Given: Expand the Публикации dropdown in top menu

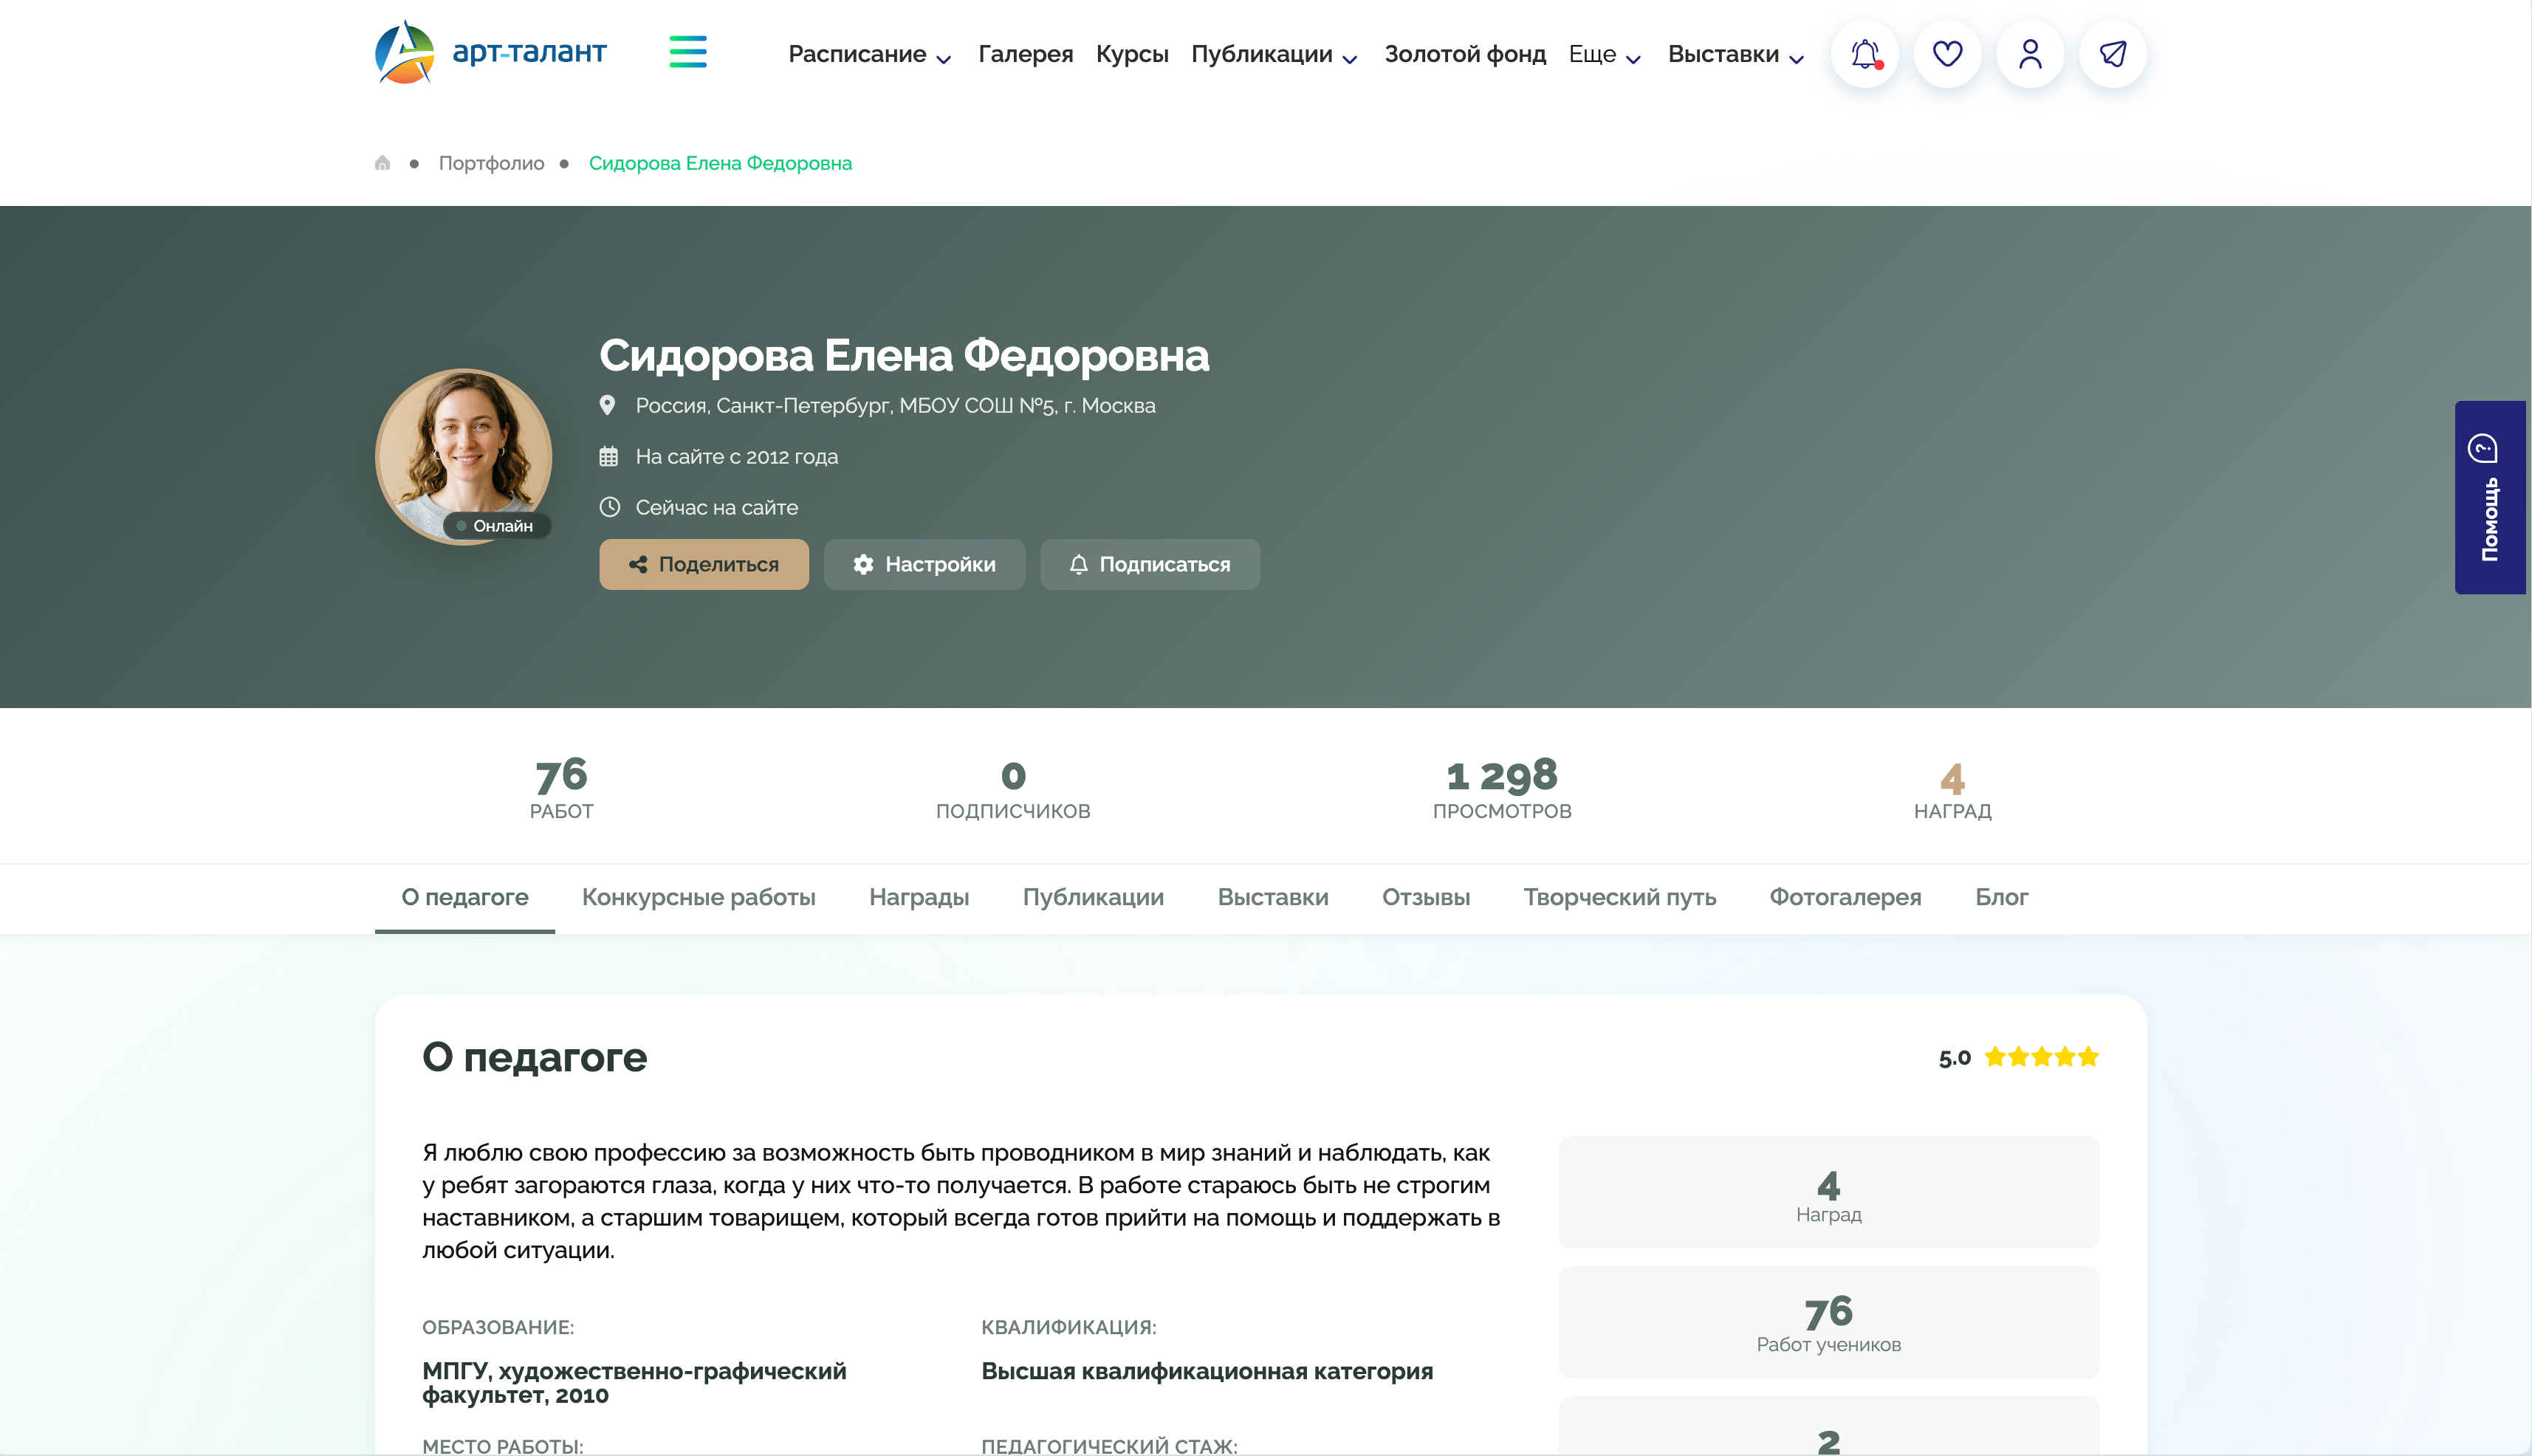Looking at the screenshot, I should pyautogui.click(x=1274, y=54).
